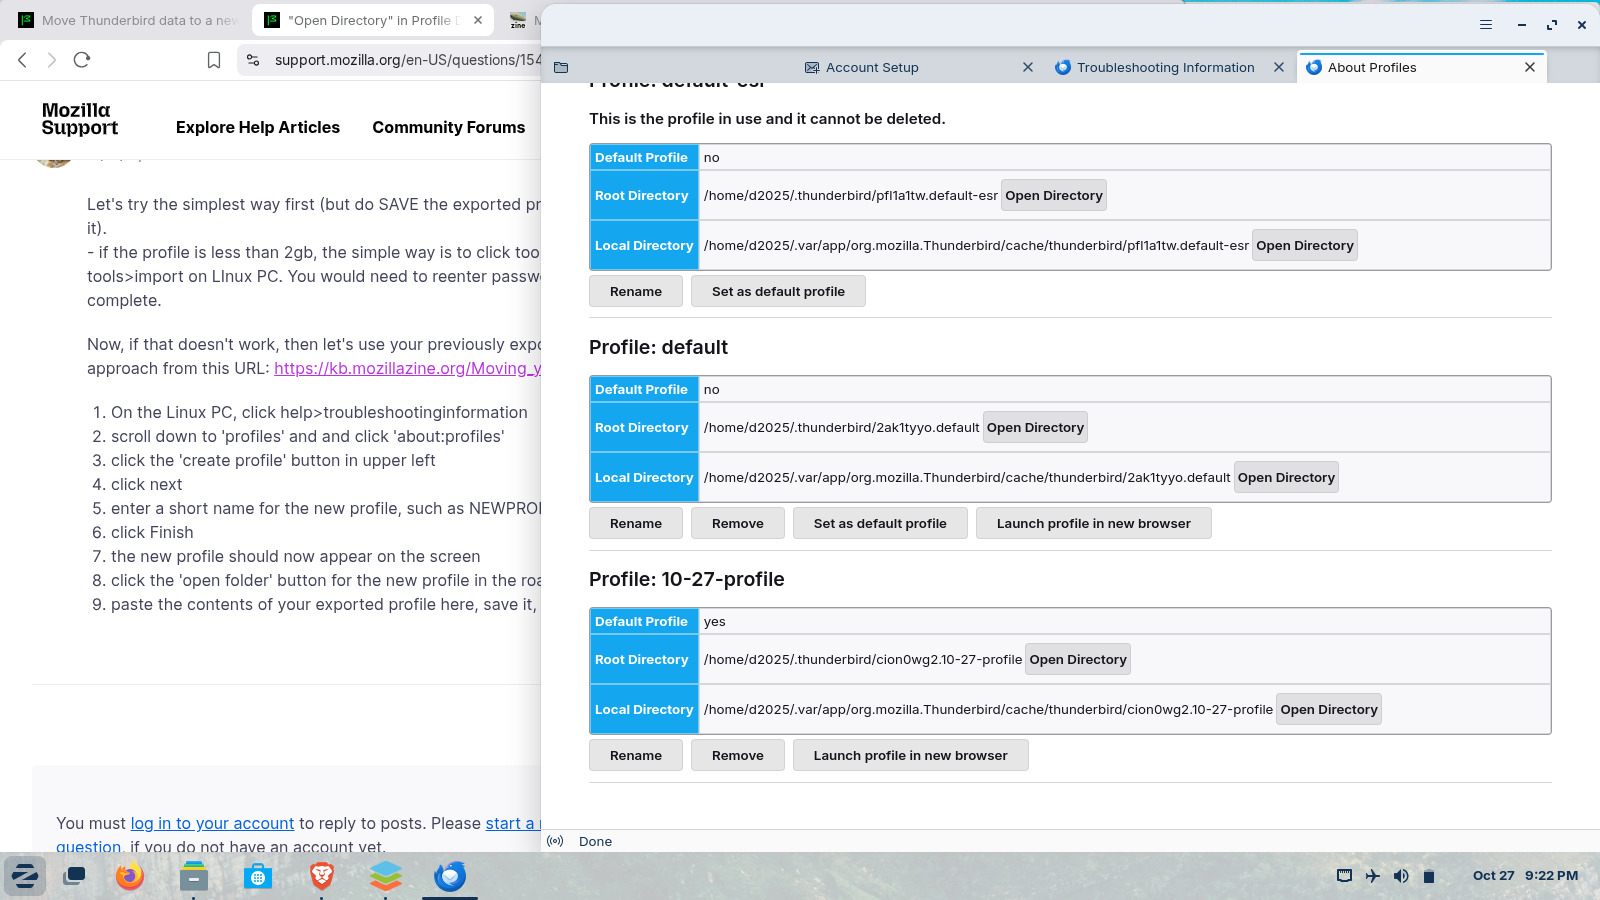
Task: Switch to the Account Setup tab
Action: point(872,67)
